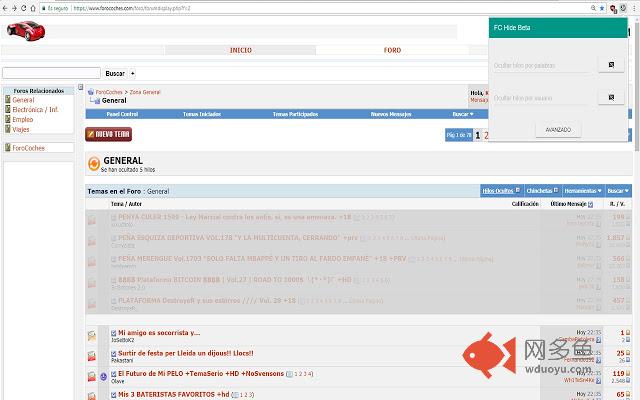Click the red car ForoCoches logo
640x400 pixels.
(26, 31)
